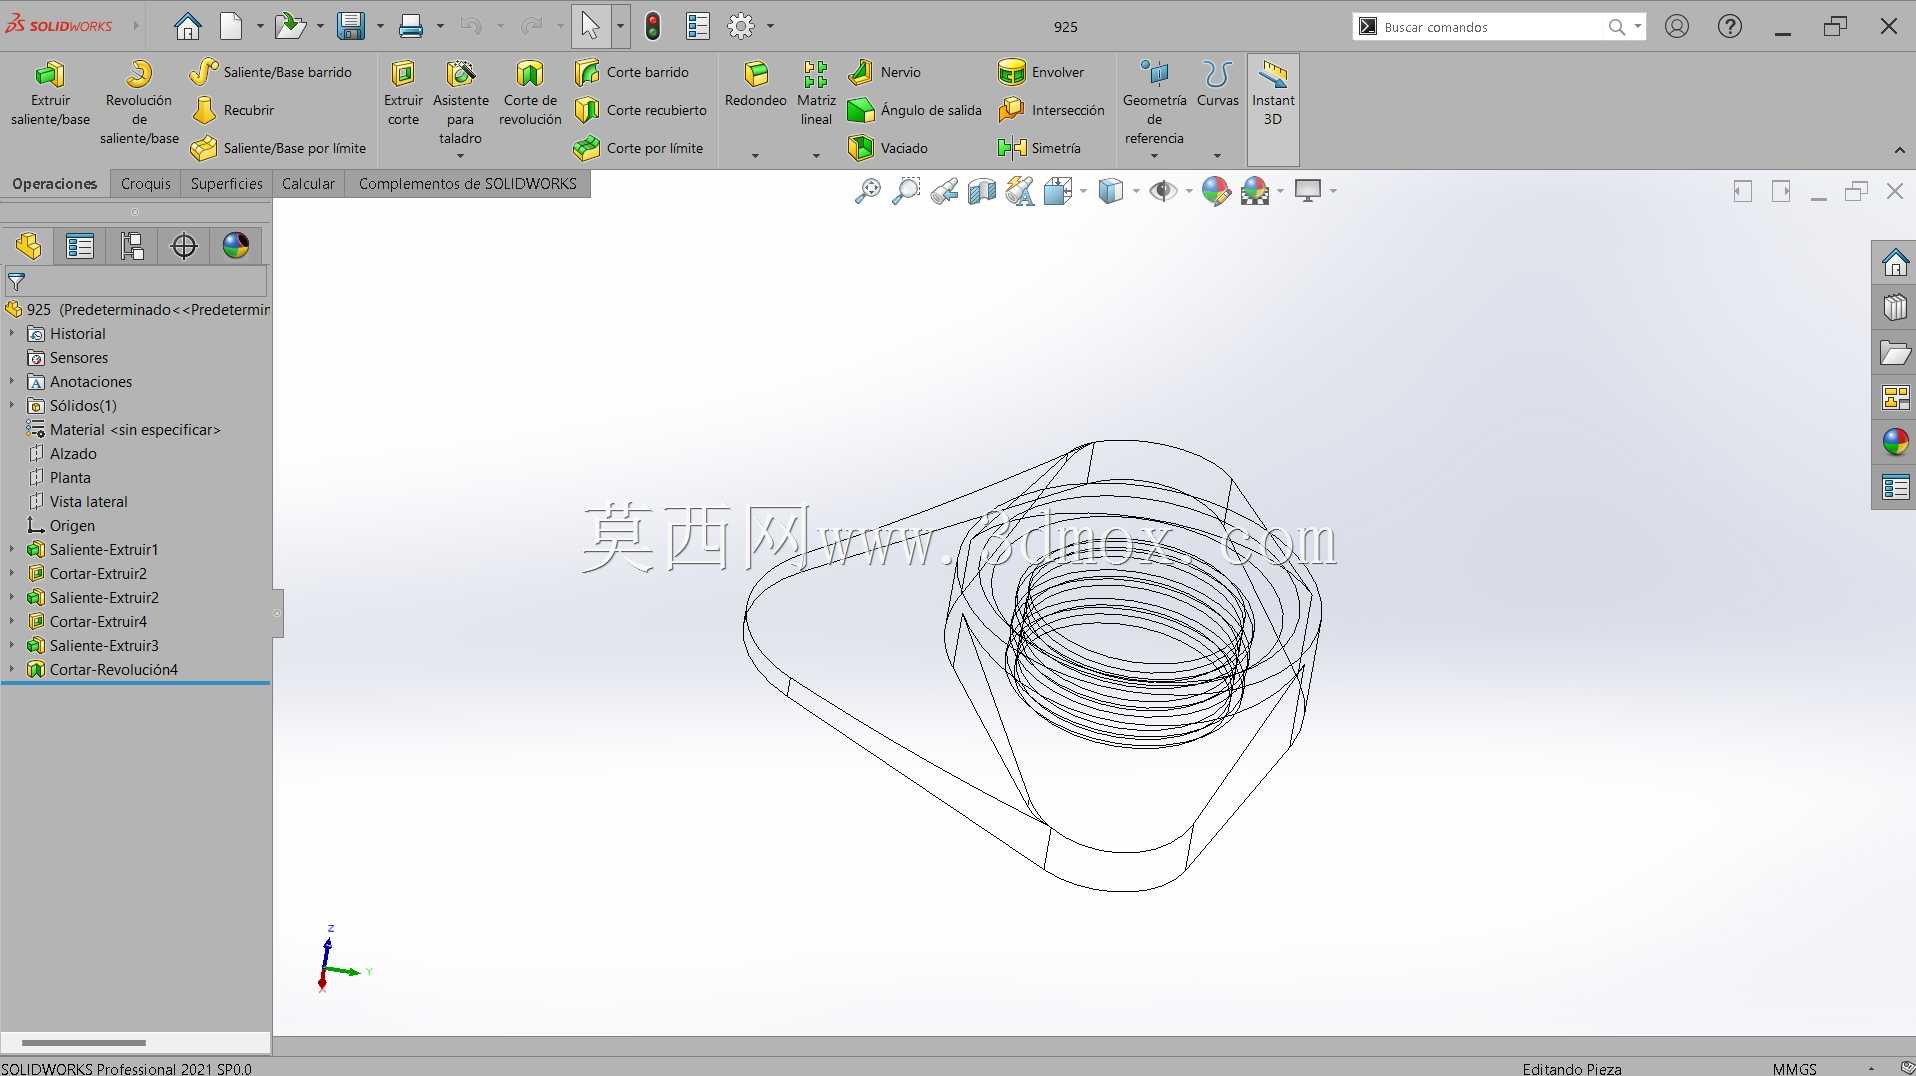The image size is (1916, 1076).
Task: Click Ángulo de salida tool
Action: (x=915, y=110)
